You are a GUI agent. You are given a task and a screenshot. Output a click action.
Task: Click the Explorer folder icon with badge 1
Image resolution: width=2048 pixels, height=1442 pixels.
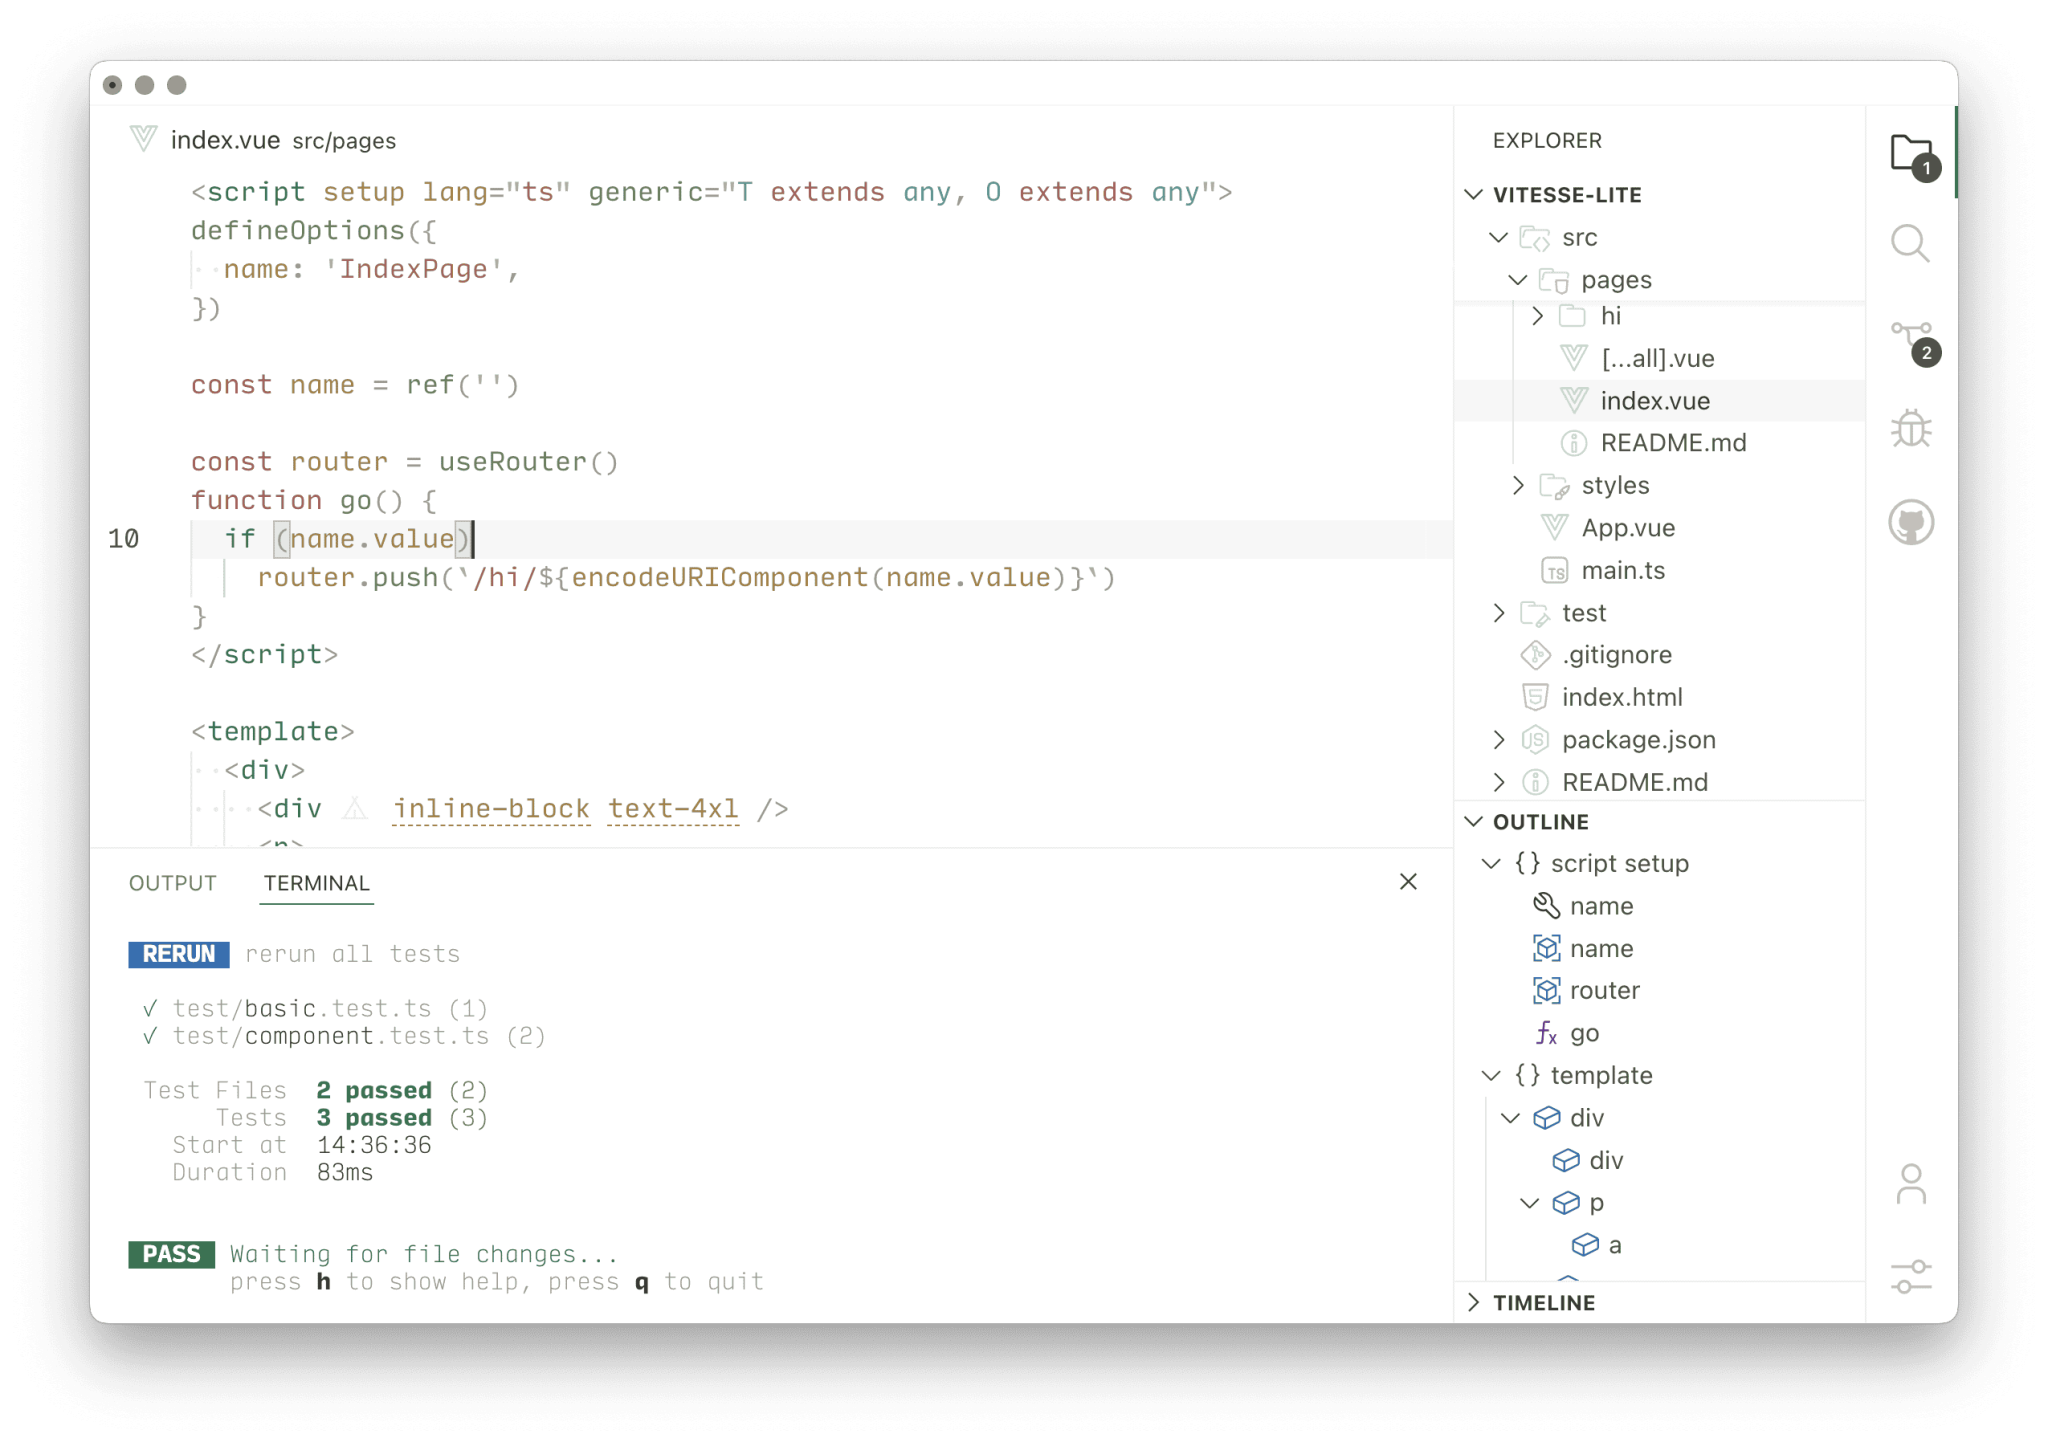point(1911,152)
